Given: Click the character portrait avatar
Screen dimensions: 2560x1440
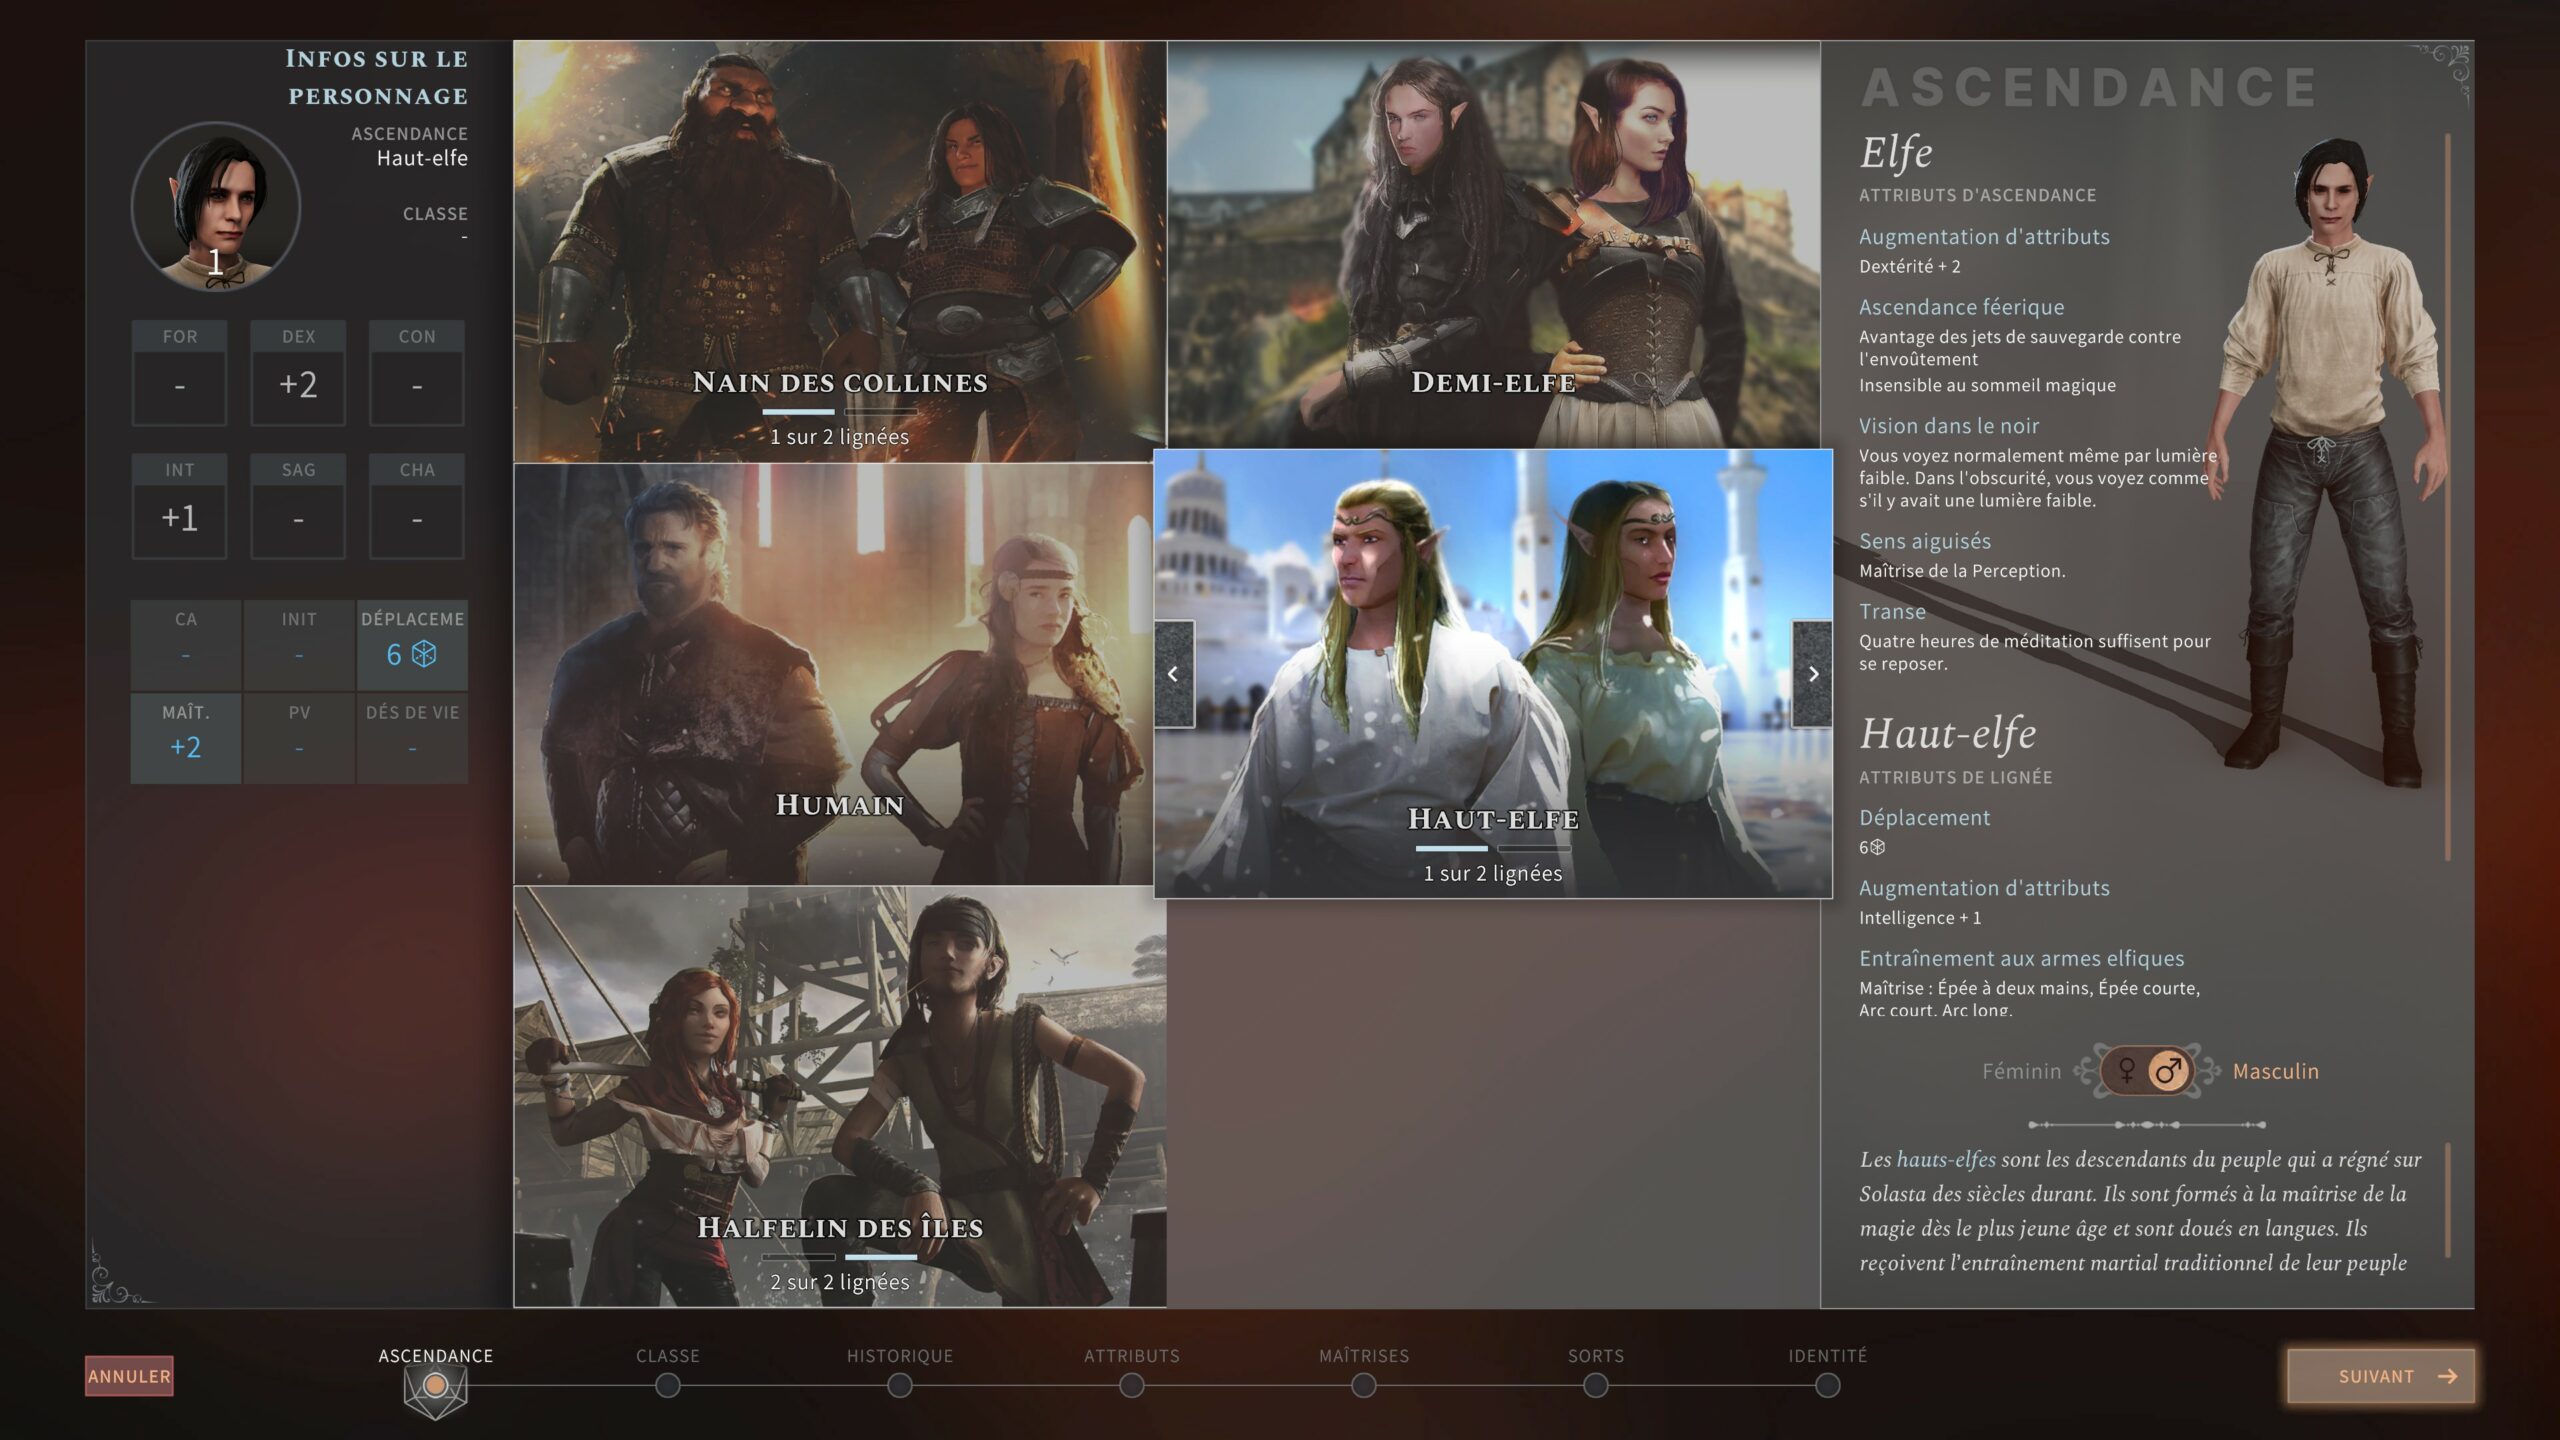Looking at the screenshot, I should (216, 207).
